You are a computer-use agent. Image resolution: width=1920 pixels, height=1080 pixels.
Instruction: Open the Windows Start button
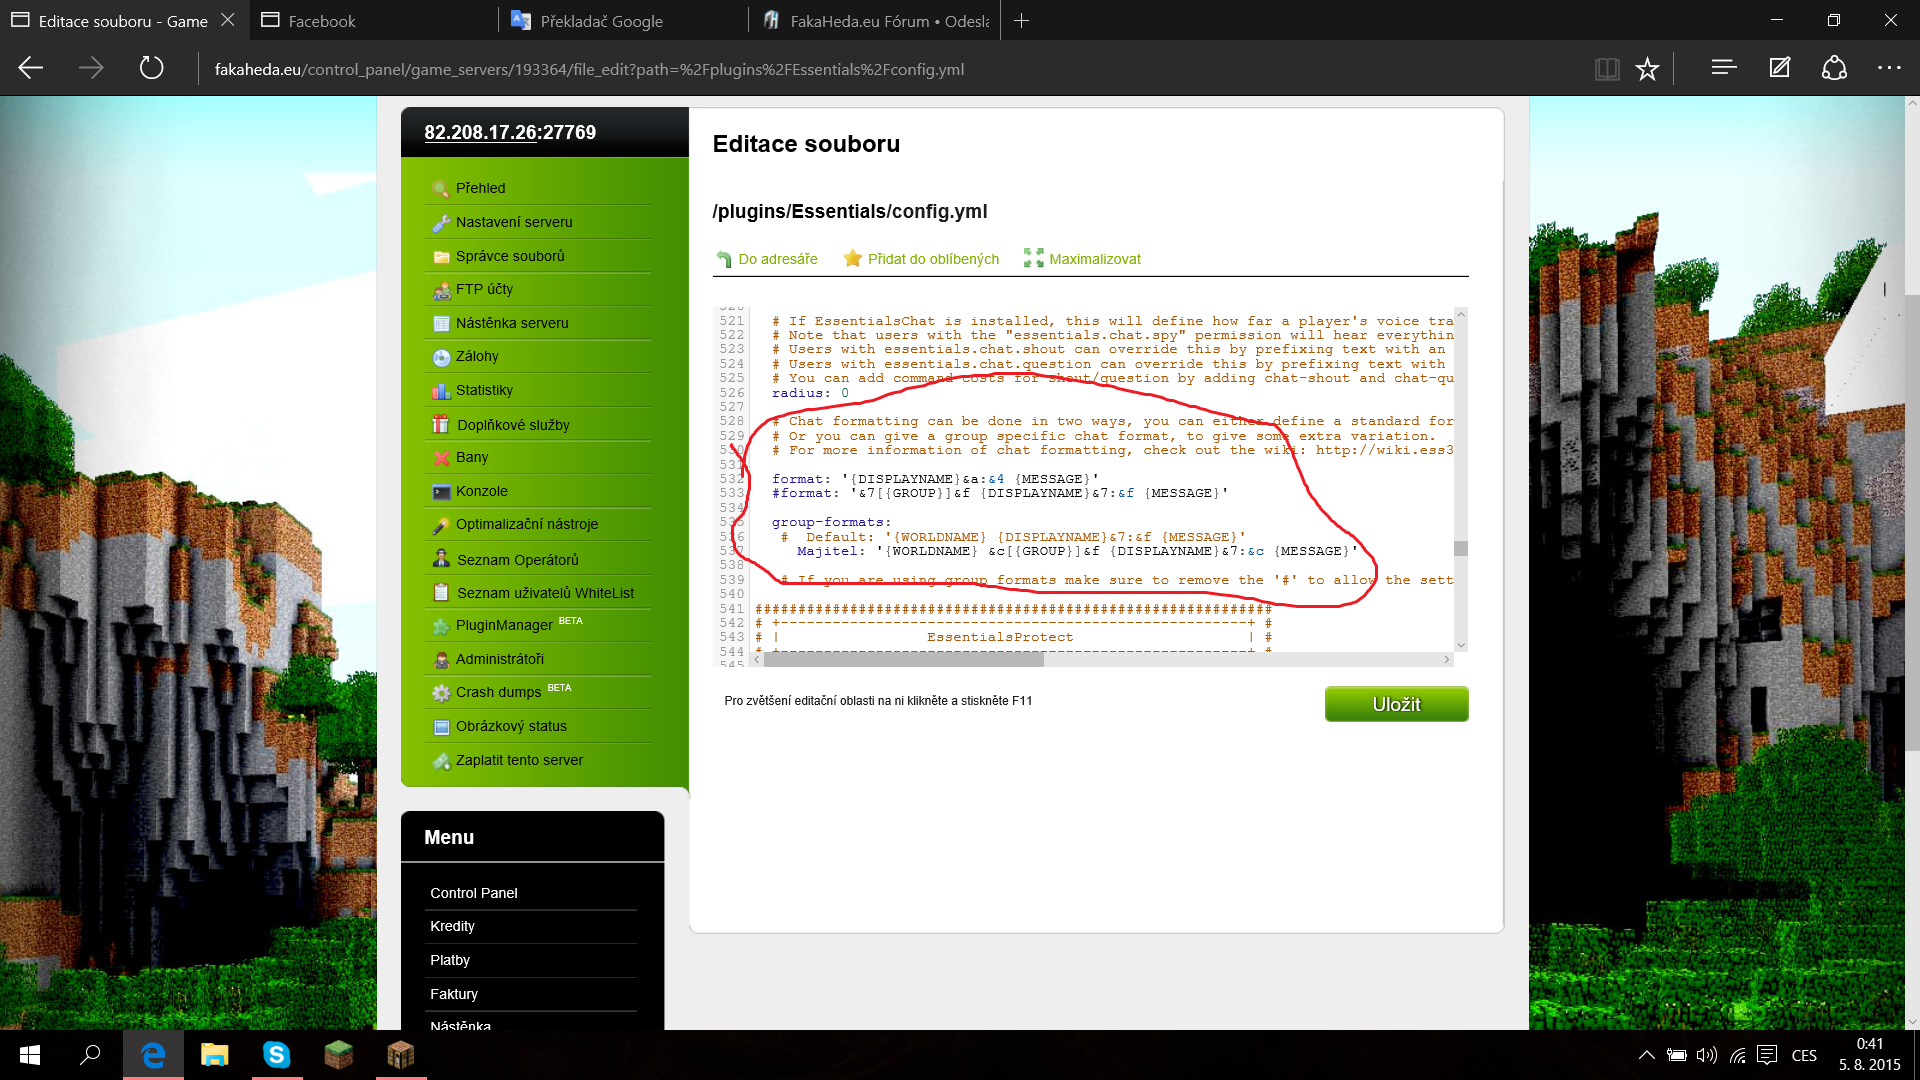30,1055
